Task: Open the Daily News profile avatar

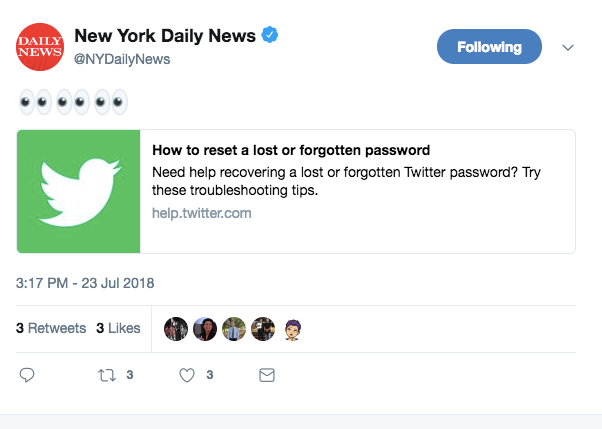Action: pos(40,47)
